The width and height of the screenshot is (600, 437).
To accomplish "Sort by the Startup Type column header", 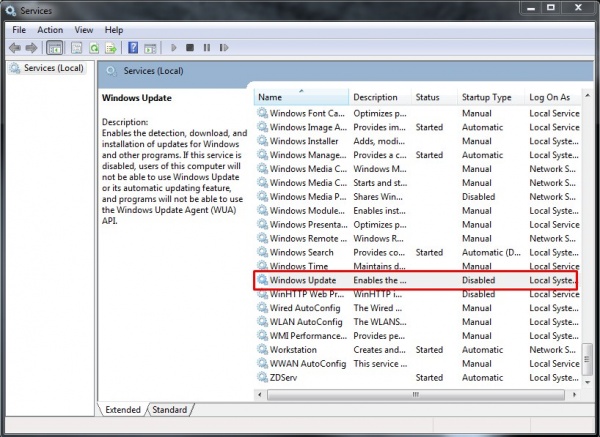I will pyautogui.click(x=487, y=97).
